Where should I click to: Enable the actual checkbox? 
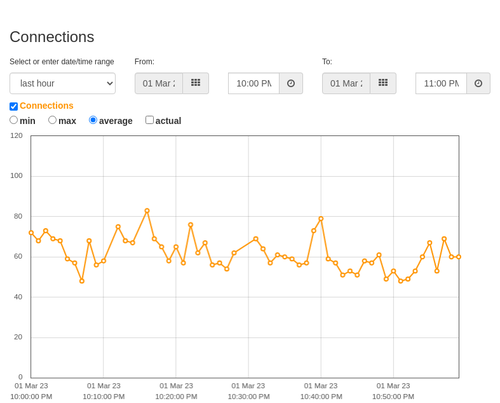150,120
